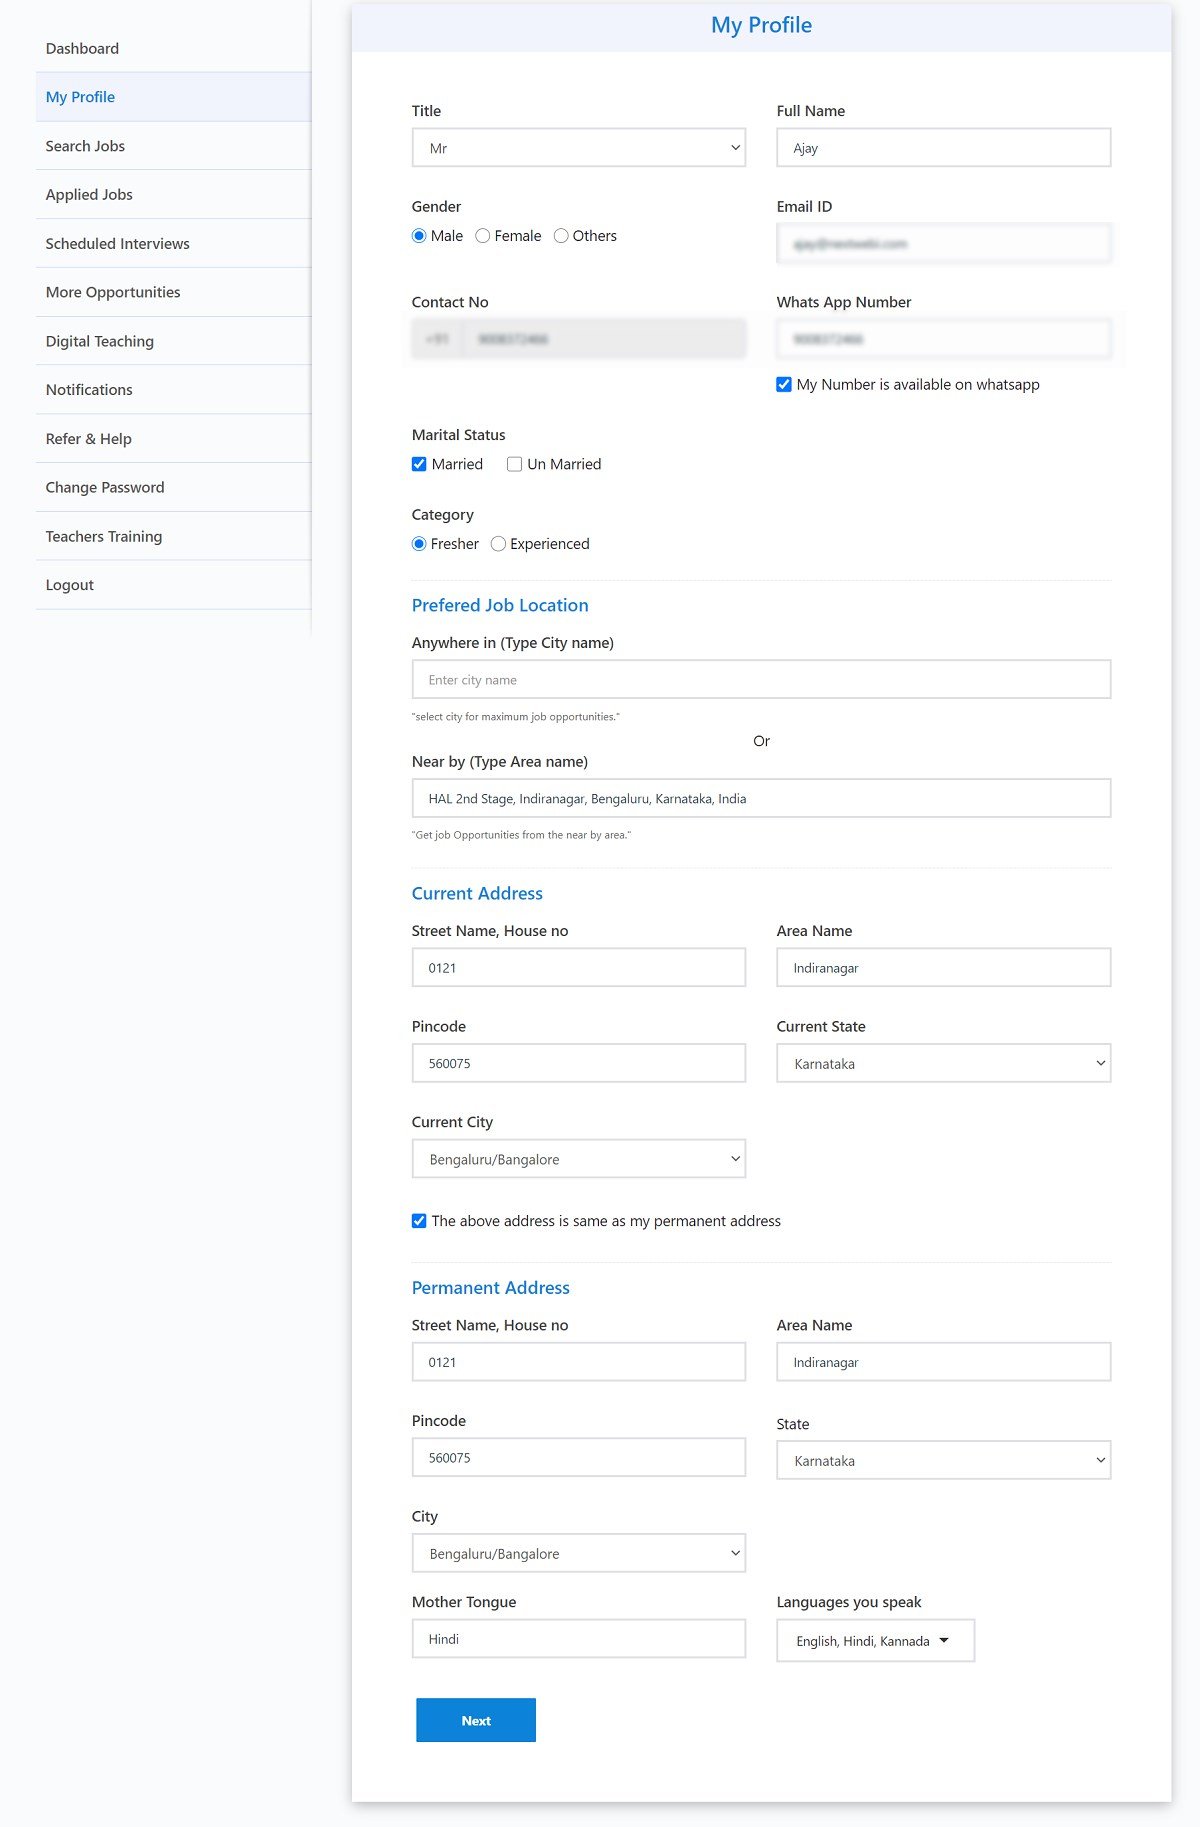Open More Opportunities
This screenshot has height=1827, width=1200.
point(173,292)
